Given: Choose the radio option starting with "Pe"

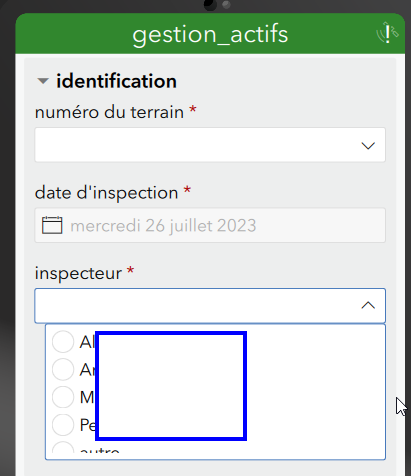Looking at the screenshot, I should 63,425.
